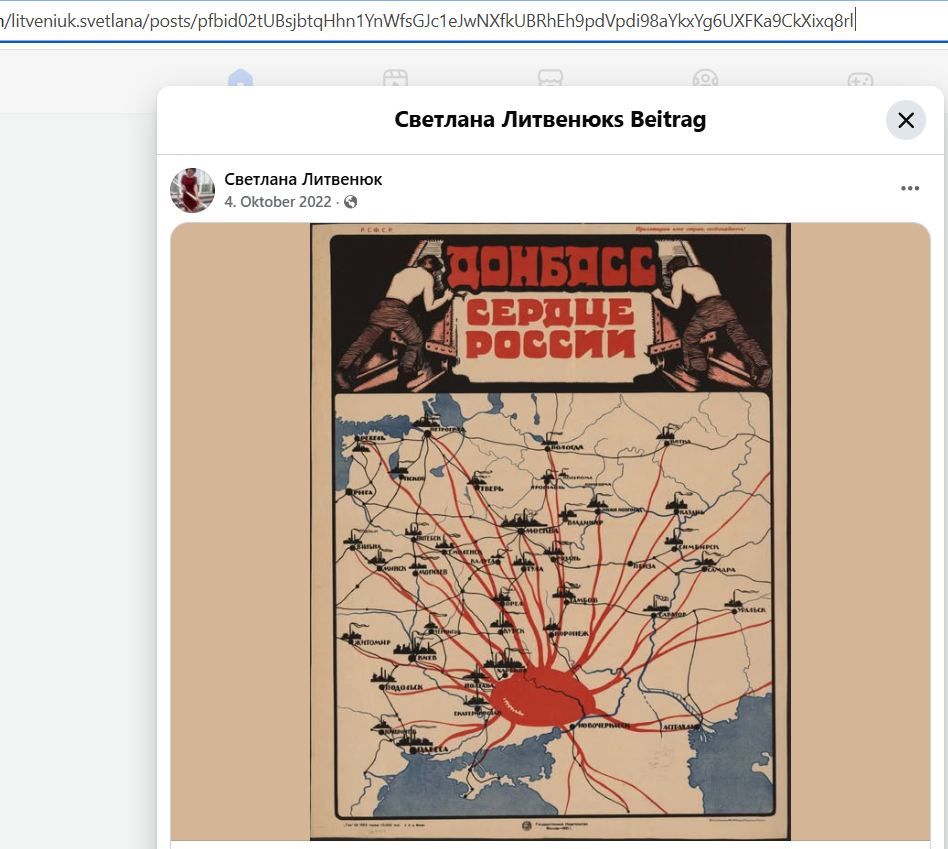
Task: Open the Facebook Home feed icon
Action: (x=240, y=77)
